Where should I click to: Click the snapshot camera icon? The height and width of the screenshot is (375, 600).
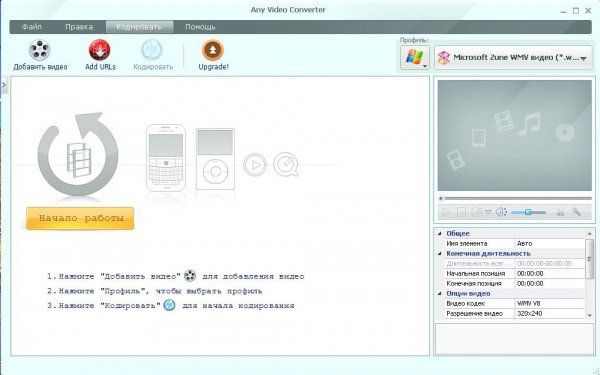pyautogui.click(x=477, y=212)
